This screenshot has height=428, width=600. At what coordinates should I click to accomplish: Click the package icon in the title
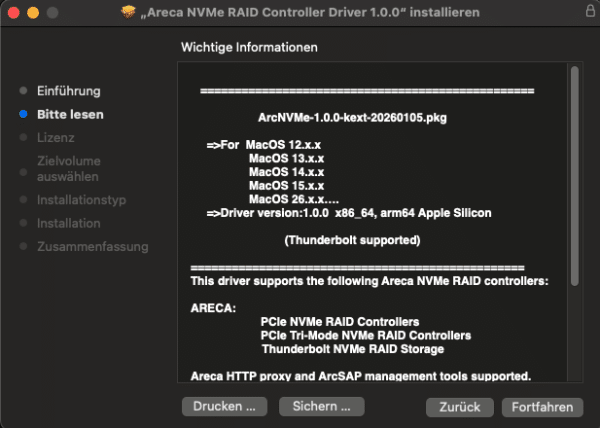128,12
